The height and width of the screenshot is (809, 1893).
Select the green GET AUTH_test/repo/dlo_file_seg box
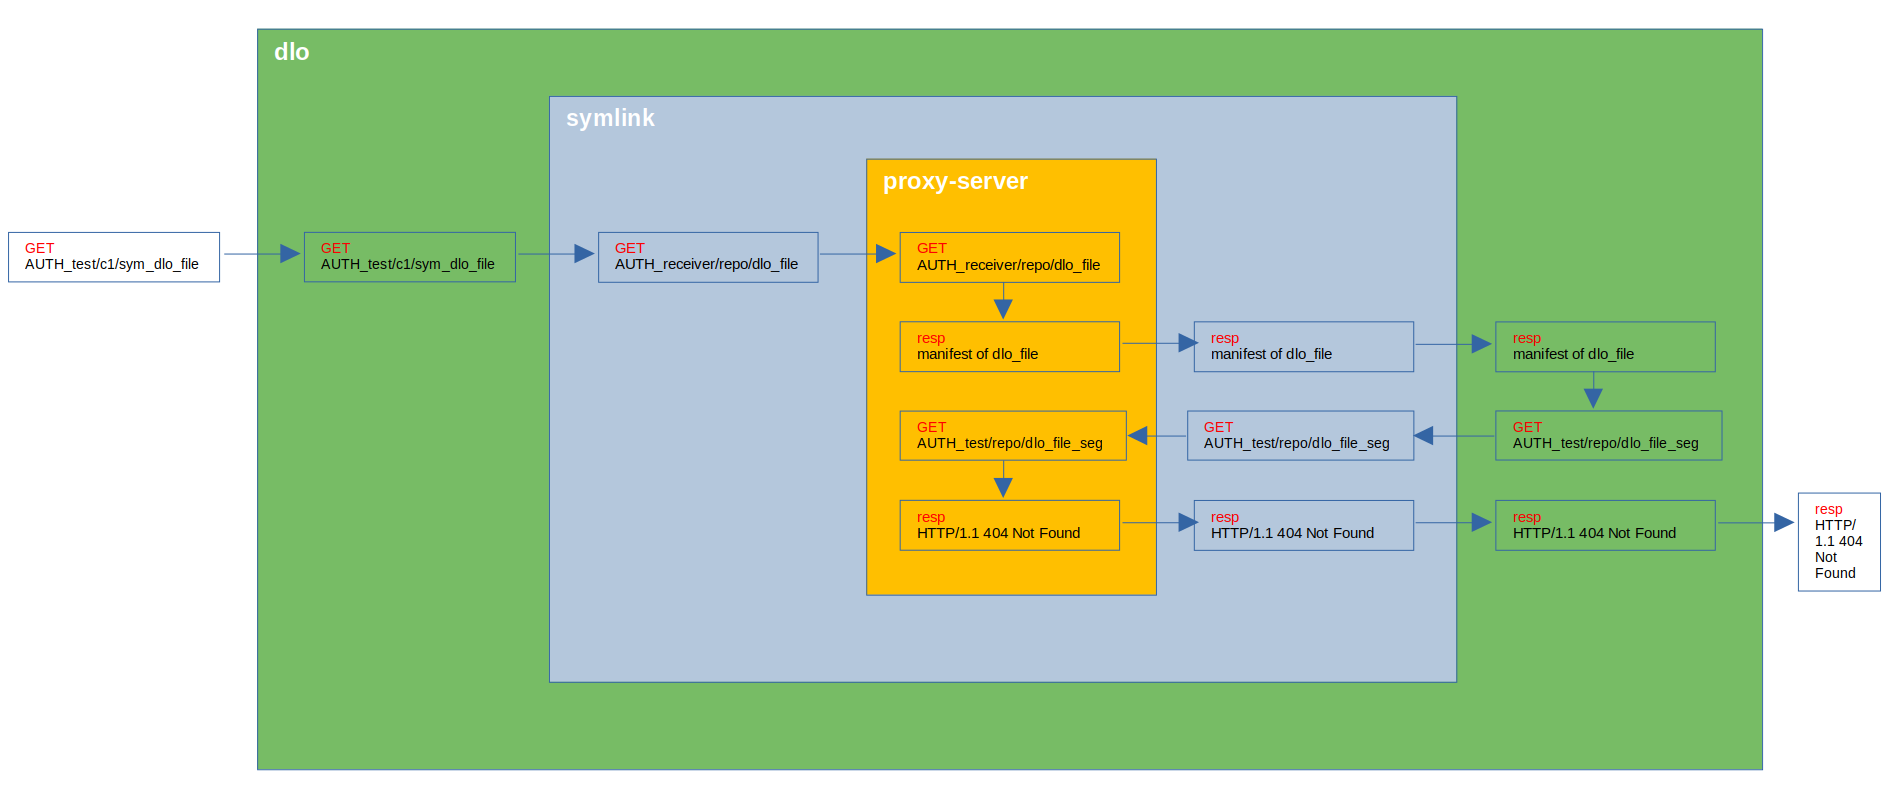coord(1609,435)
